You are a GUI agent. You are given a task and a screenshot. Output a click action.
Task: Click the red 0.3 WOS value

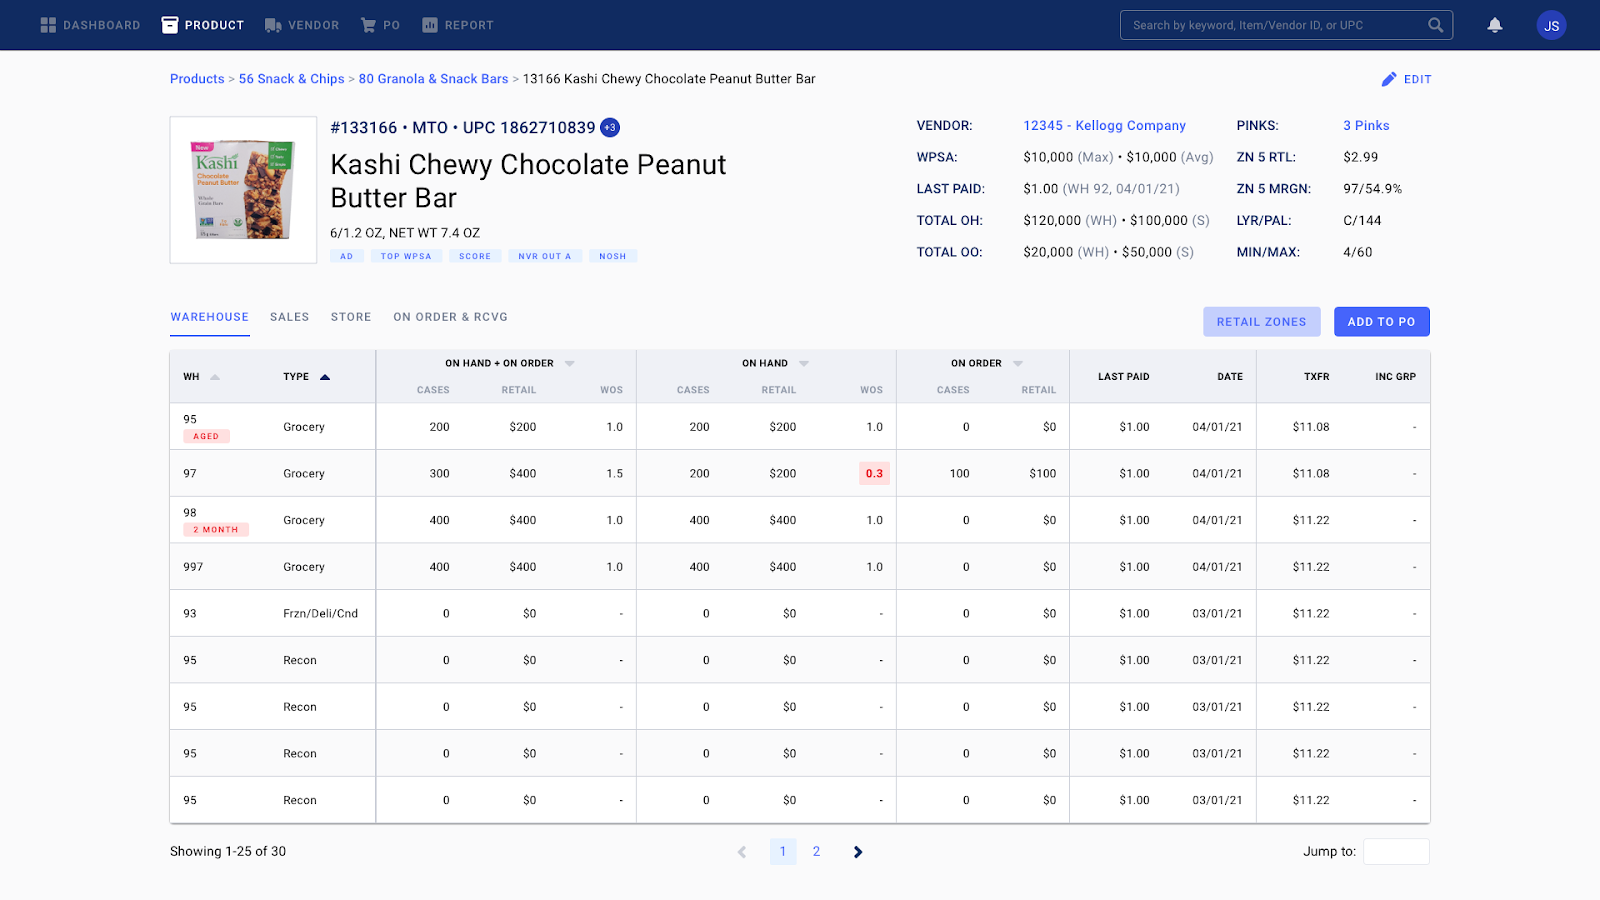(874, 474)
